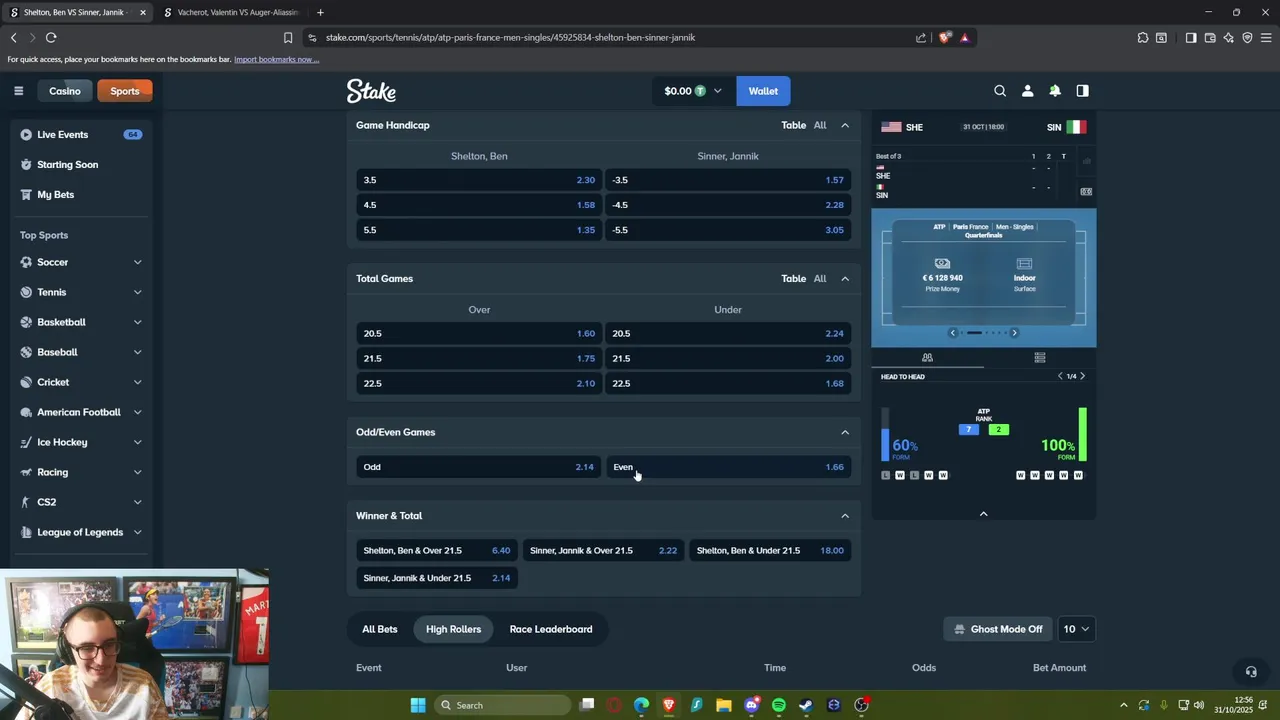Click the court view icon in scoreboard
This screenshot has width=1280, height=720.
pos(1086,191)
